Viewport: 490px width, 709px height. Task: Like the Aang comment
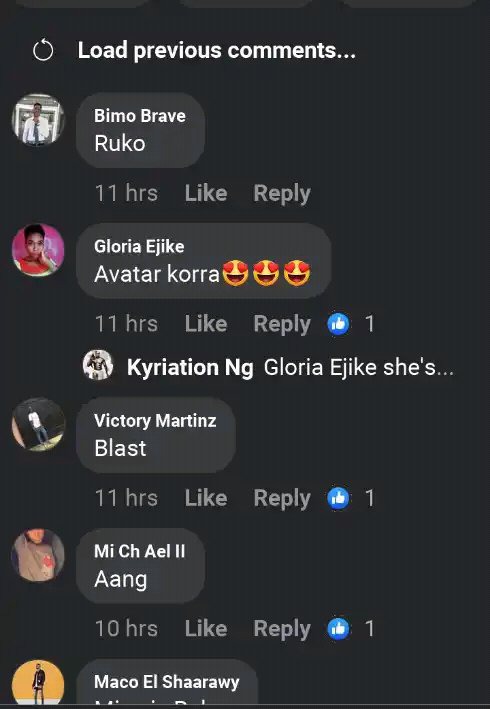click(x=206, y=629)
